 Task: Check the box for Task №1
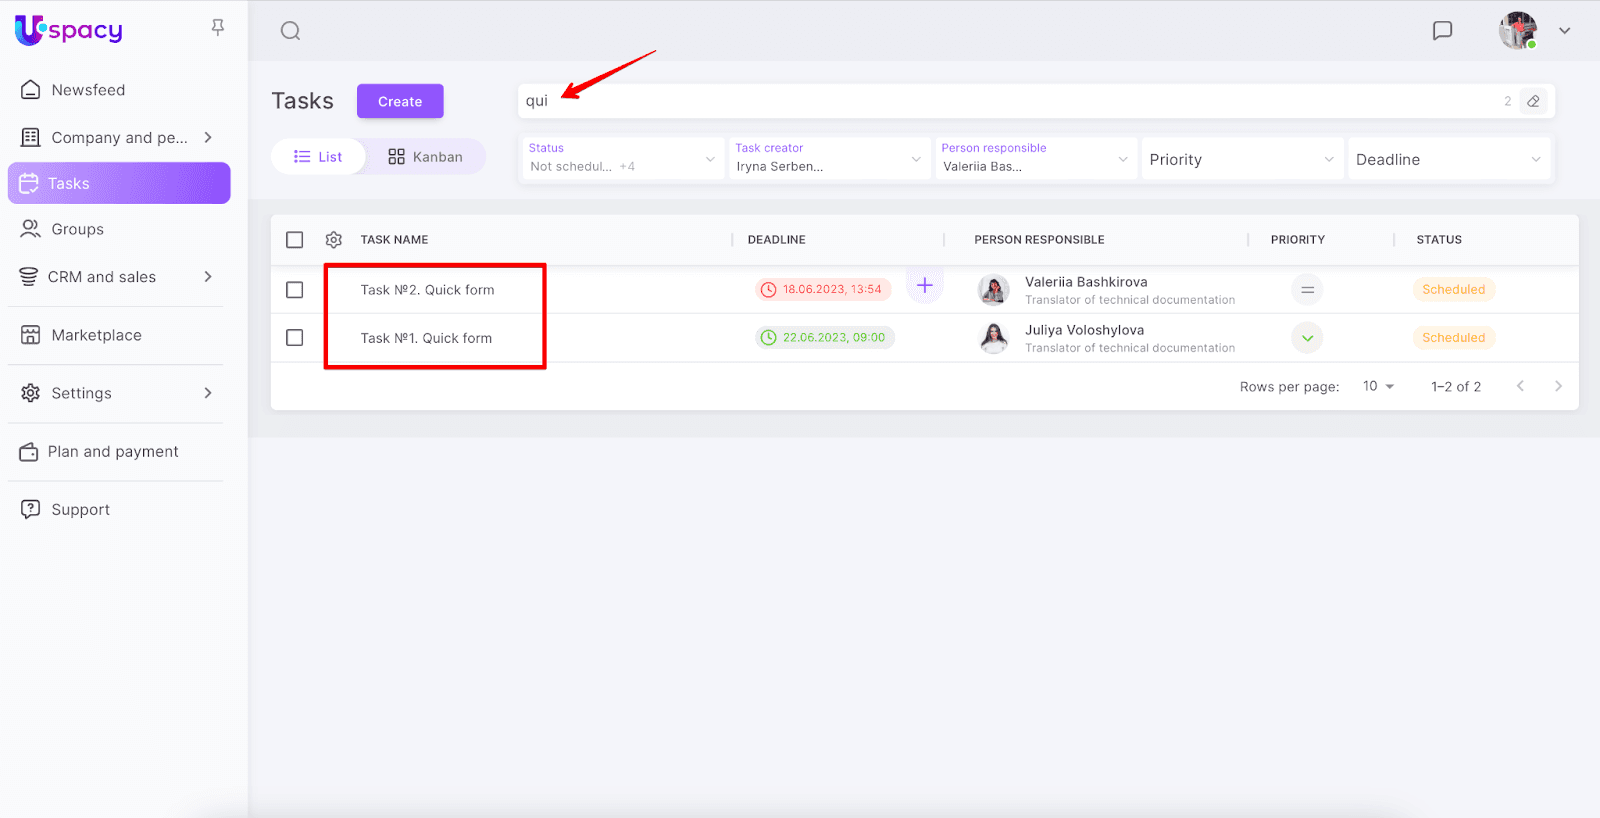[x=295, y=338]
